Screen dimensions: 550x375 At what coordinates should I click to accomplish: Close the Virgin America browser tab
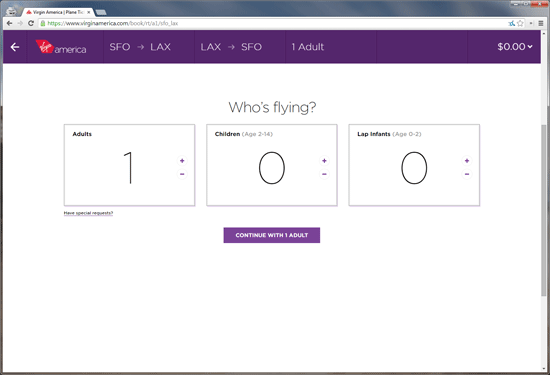[89, 12]
